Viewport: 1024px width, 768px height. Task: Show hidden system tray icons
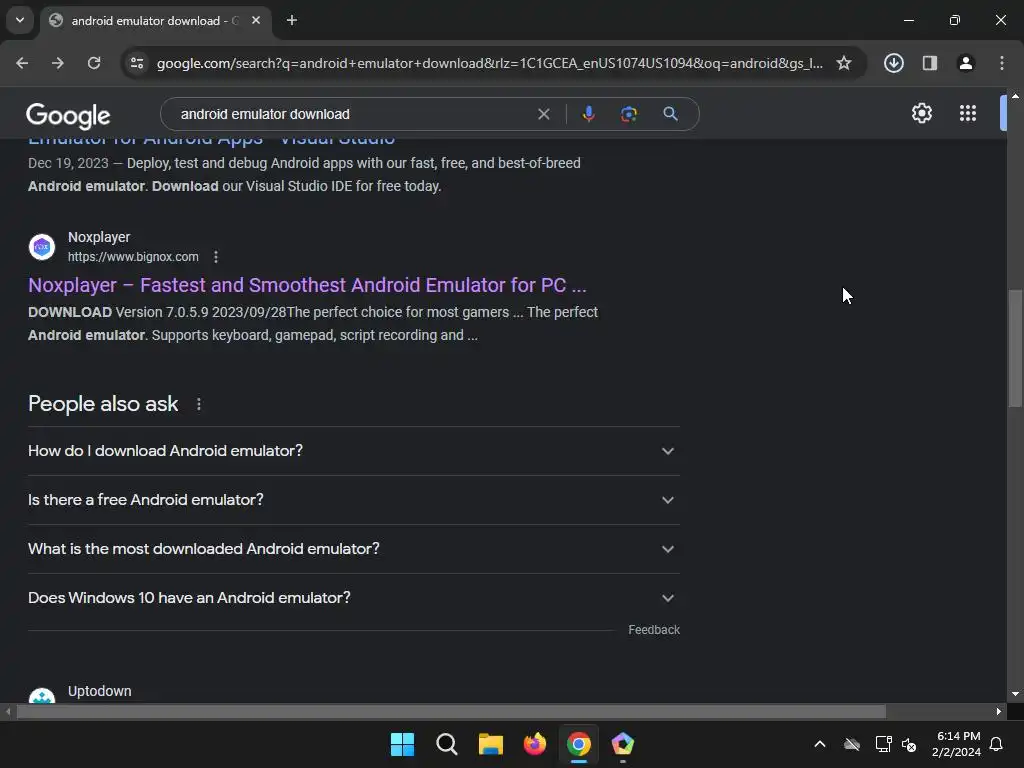tap(820, 744)
